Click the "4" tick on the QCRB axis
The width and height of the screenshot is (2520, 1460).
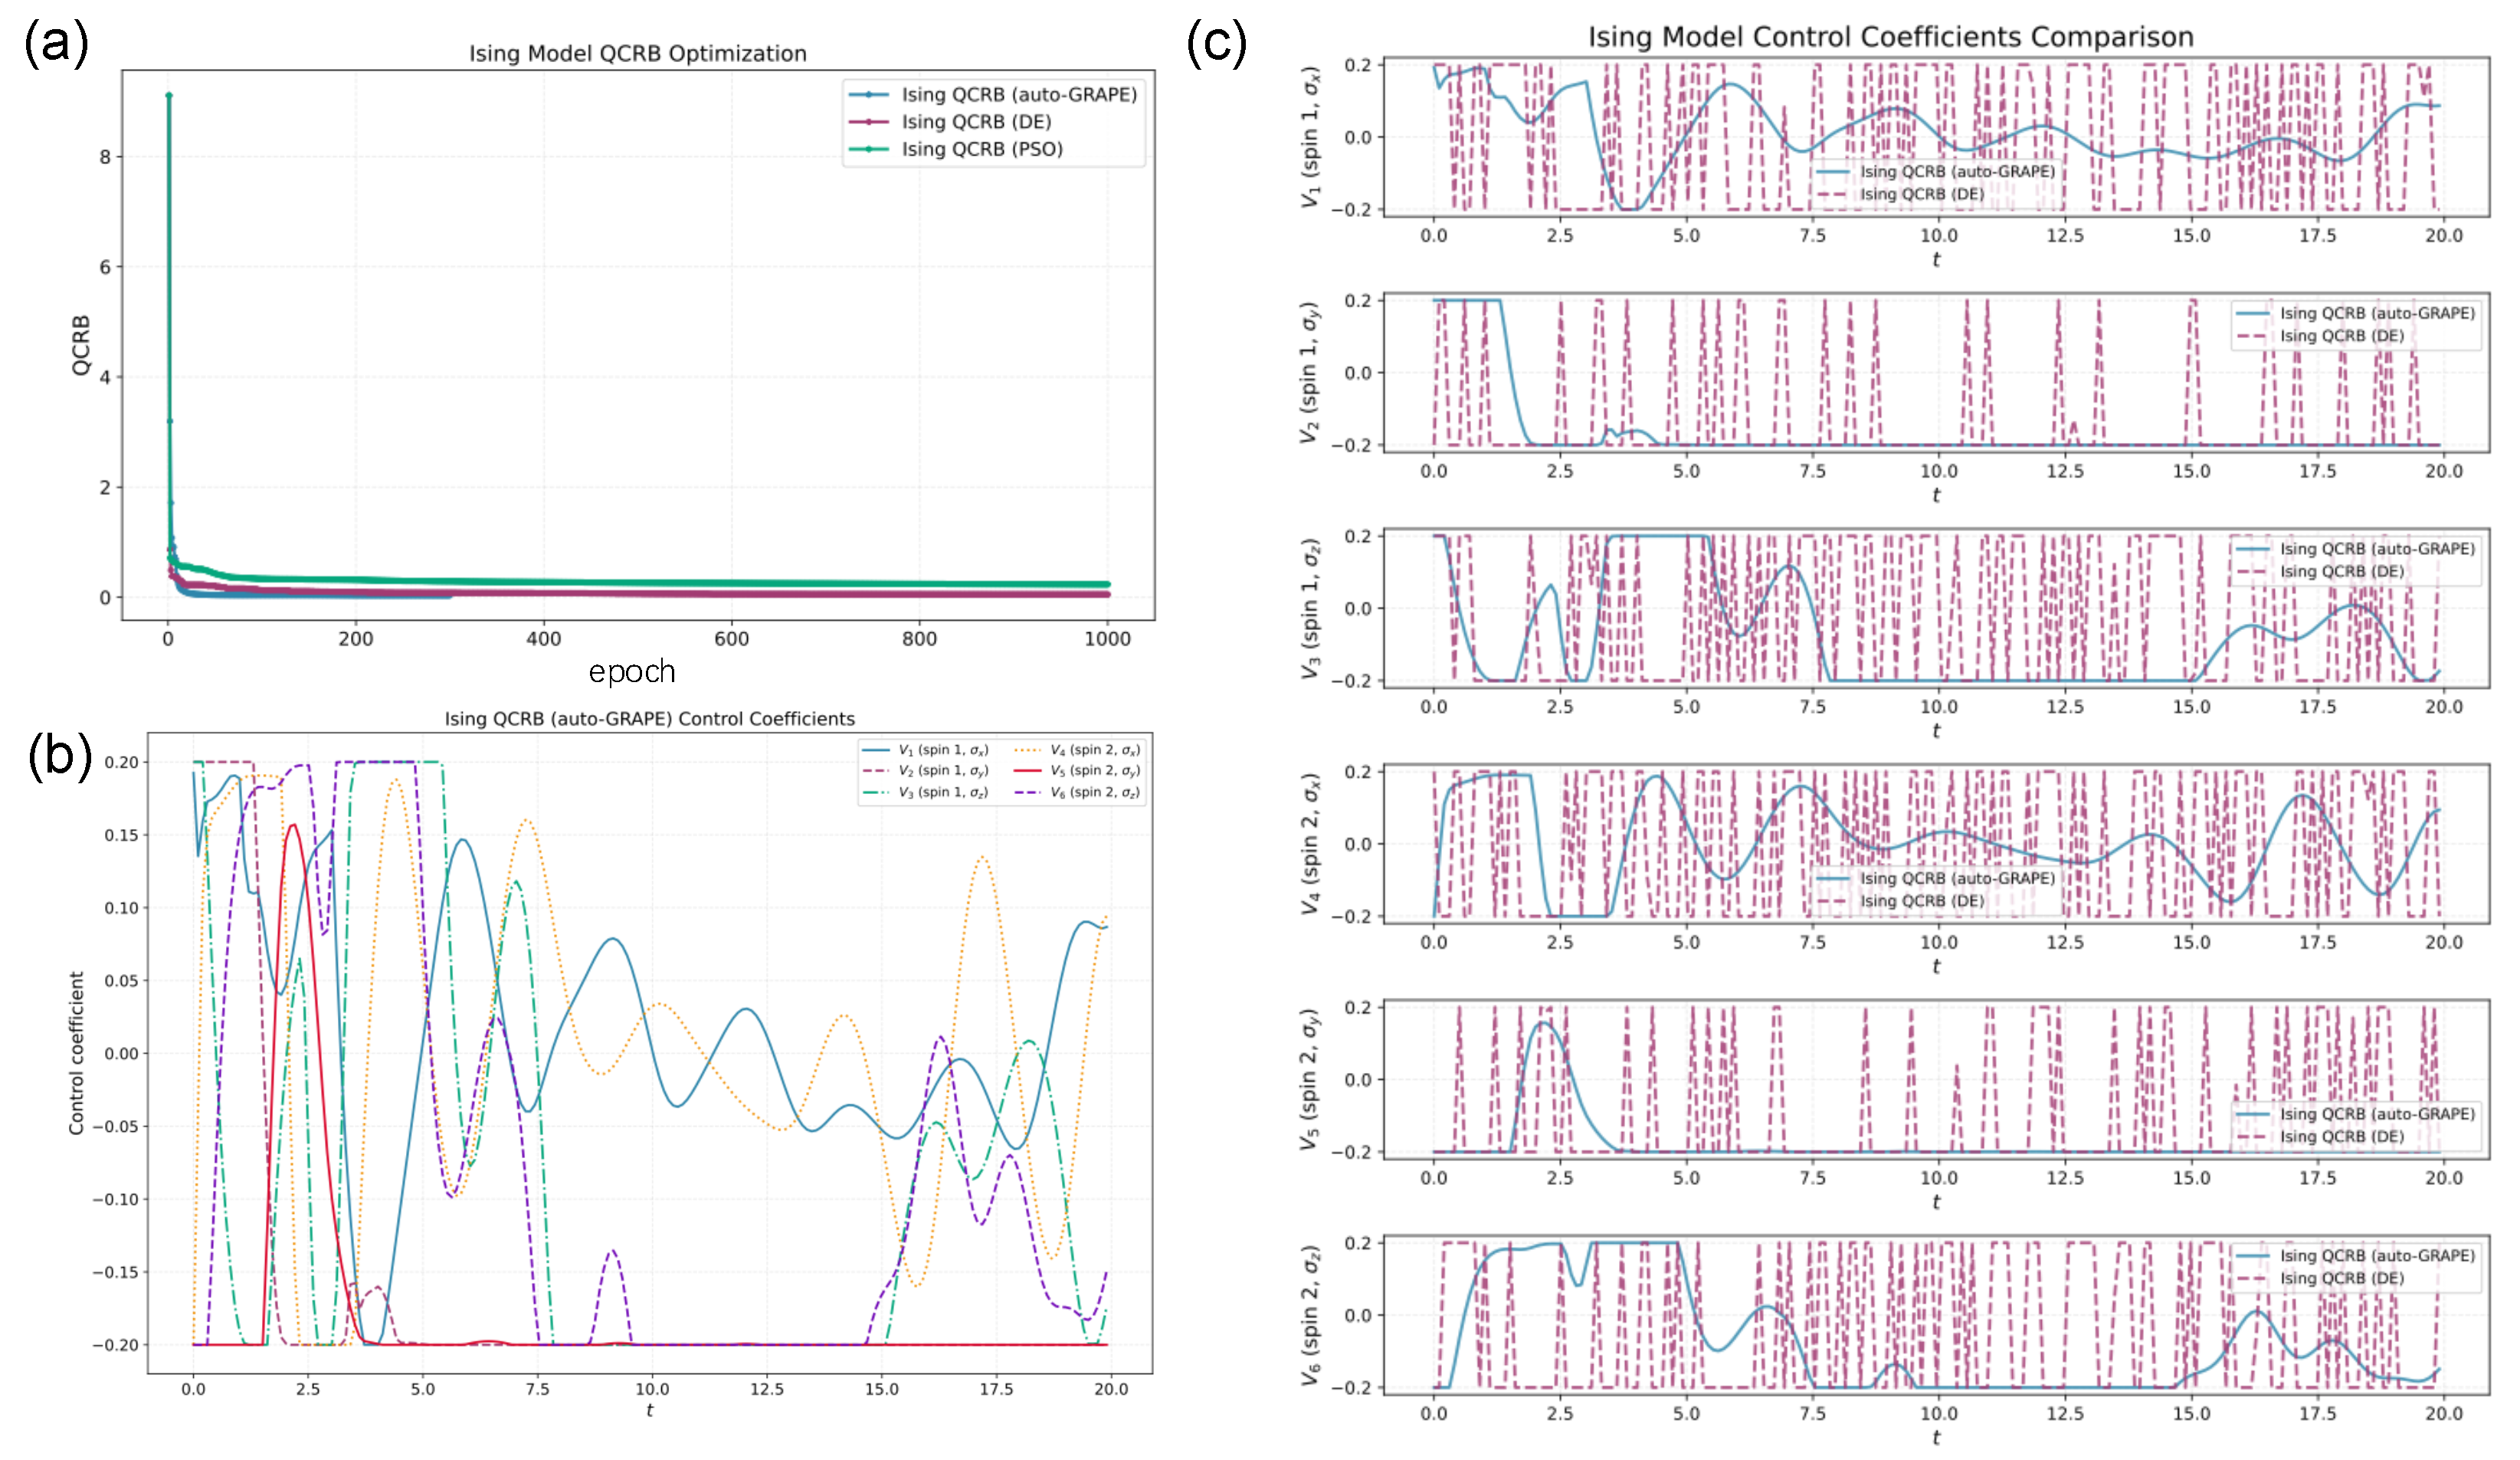pos(105,377)
